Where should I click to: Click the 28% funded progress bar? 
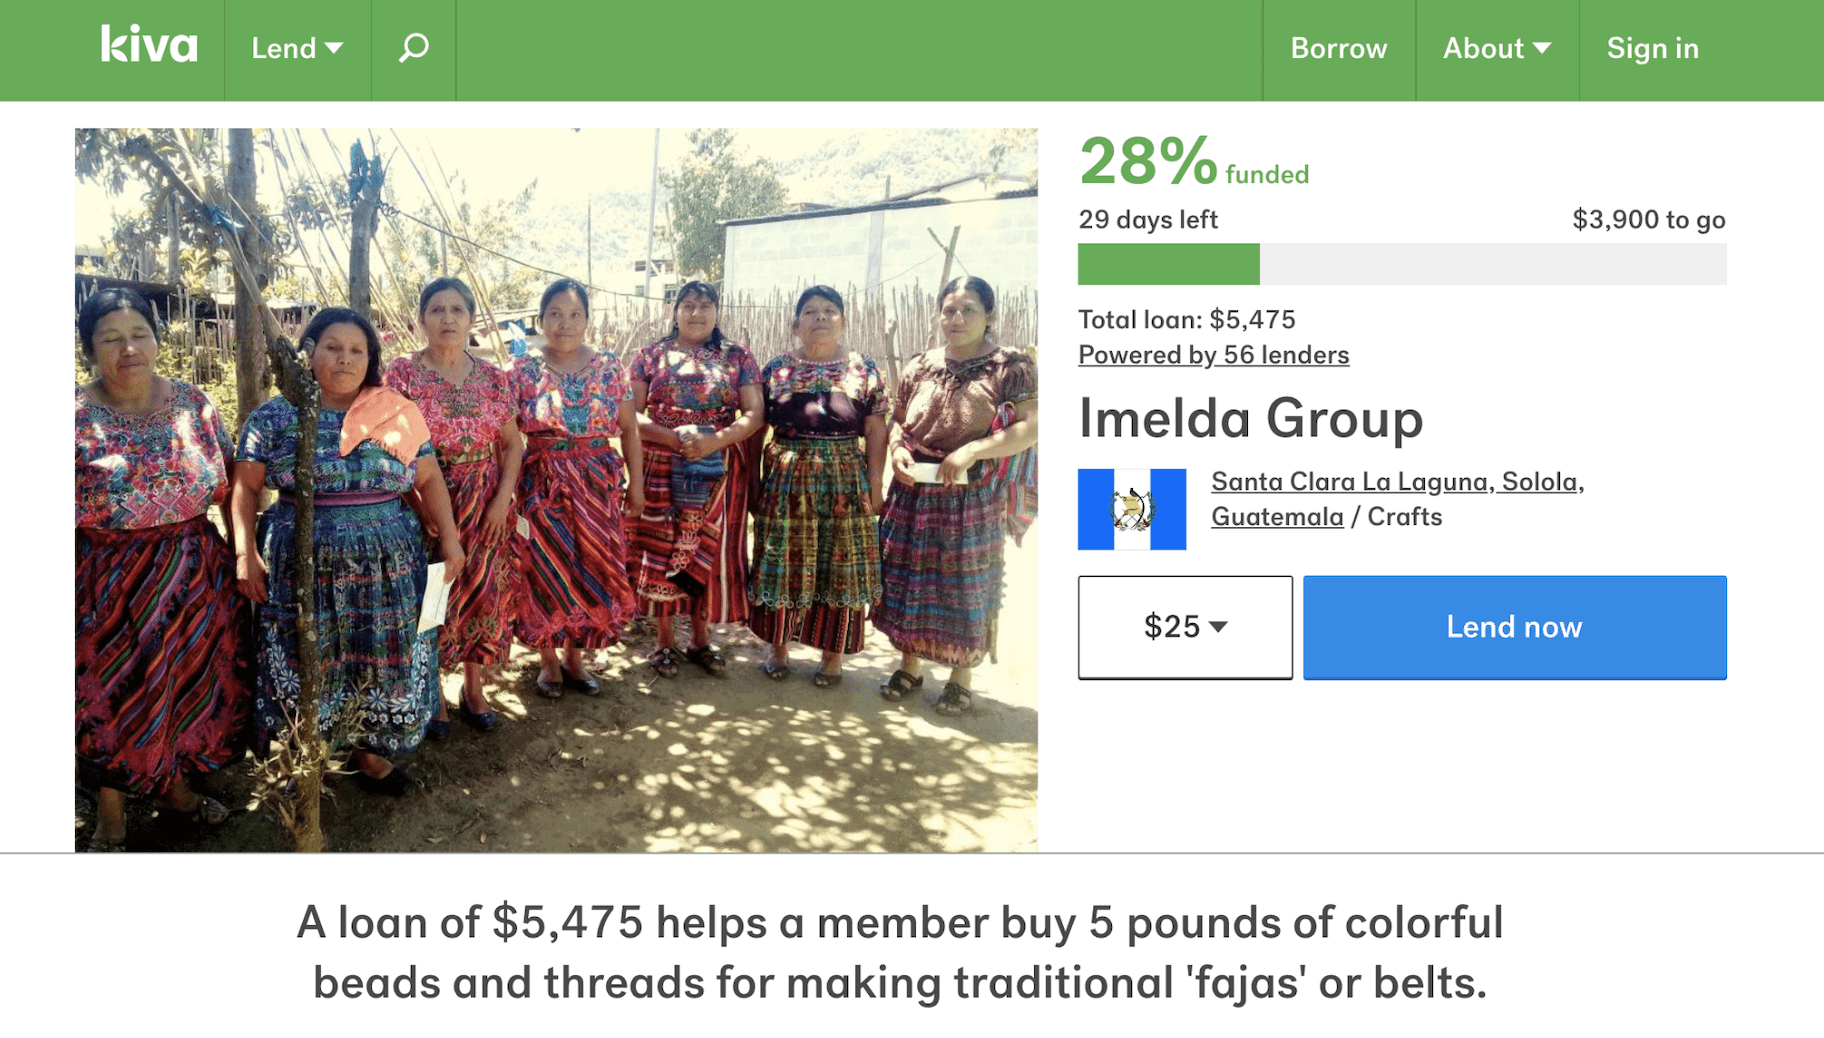pyautogui.click(x=1400, y=264)
